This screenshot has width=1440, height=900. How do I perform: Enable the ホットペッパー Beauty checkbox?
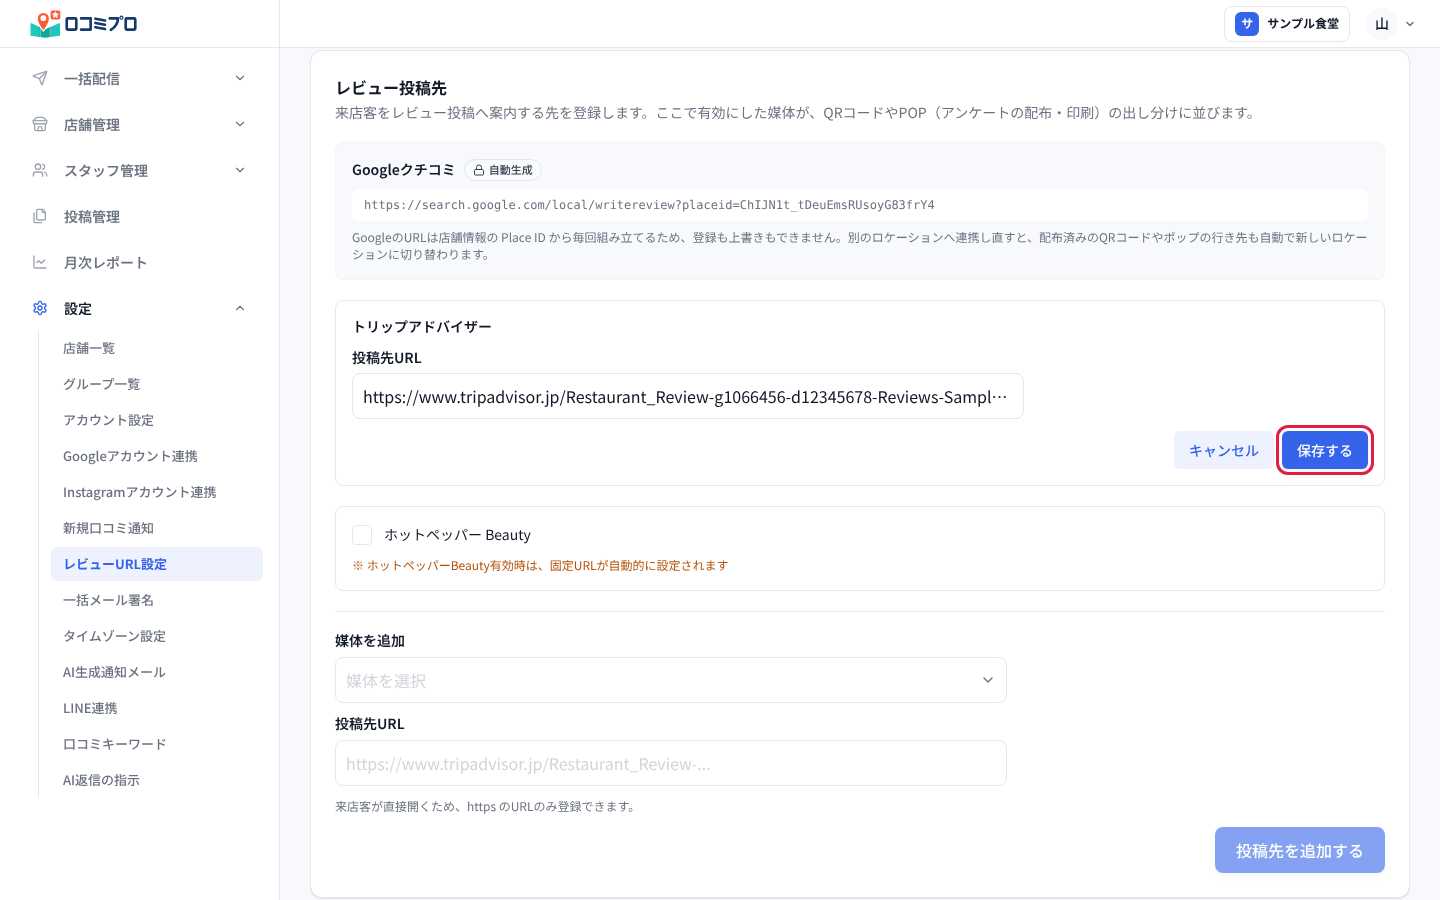(362, 535)
